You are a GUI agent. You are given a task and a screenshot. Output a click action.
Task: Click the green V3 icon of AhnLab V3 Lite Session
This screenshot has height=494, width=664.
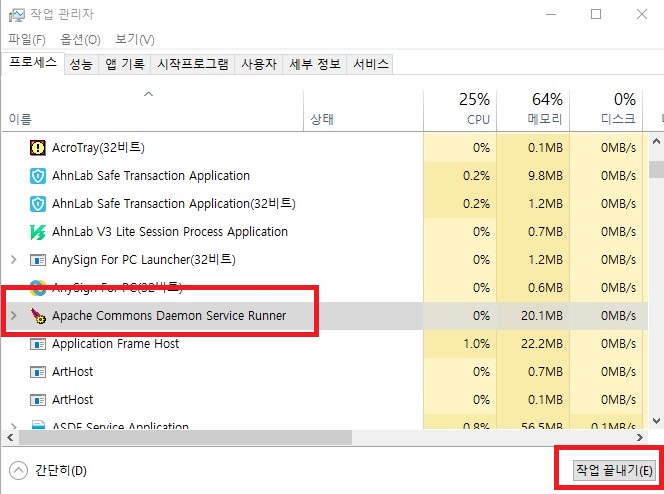click(x=38, y=232)
